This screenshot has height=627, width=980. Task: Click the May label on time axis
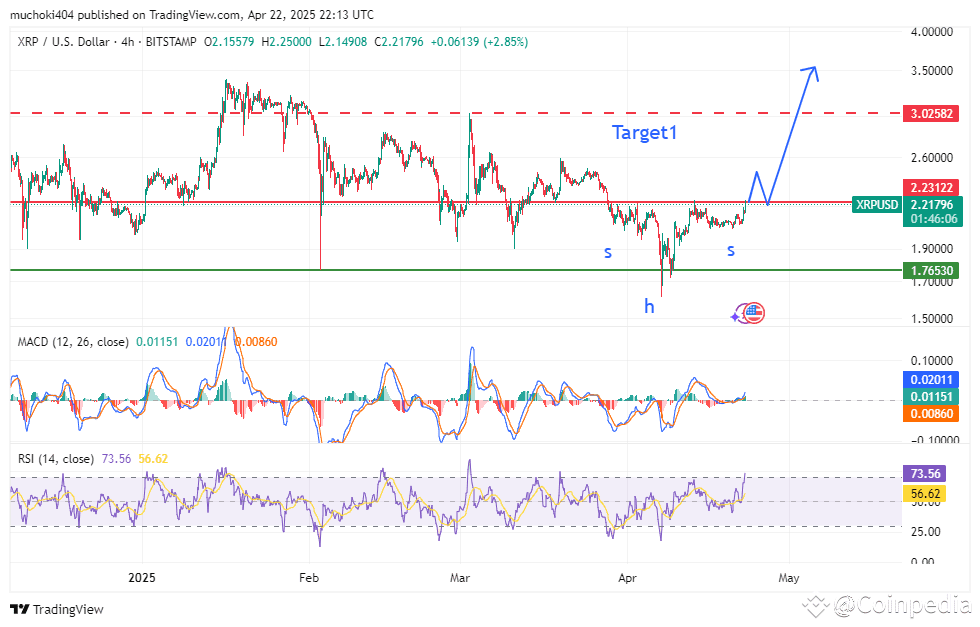point(789,577)
